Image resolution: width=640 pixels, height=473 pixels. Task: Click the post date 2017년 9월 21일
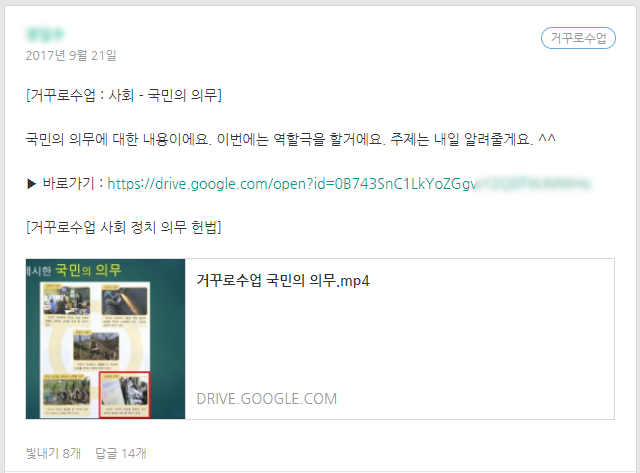(71, 55)
